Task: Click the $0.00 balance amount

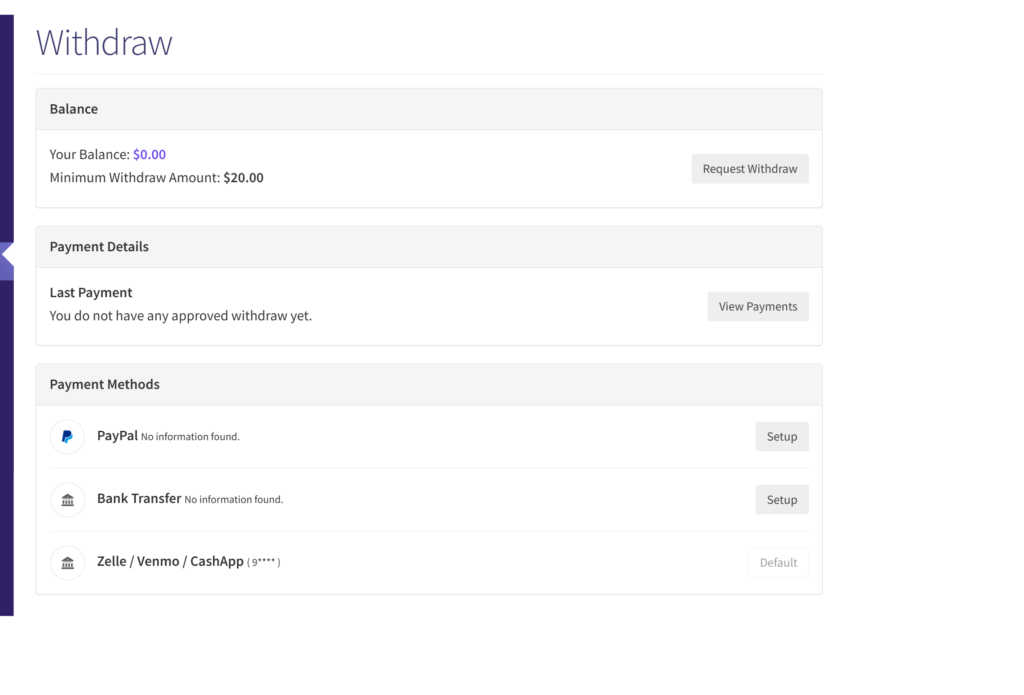Action: [150, 154]
